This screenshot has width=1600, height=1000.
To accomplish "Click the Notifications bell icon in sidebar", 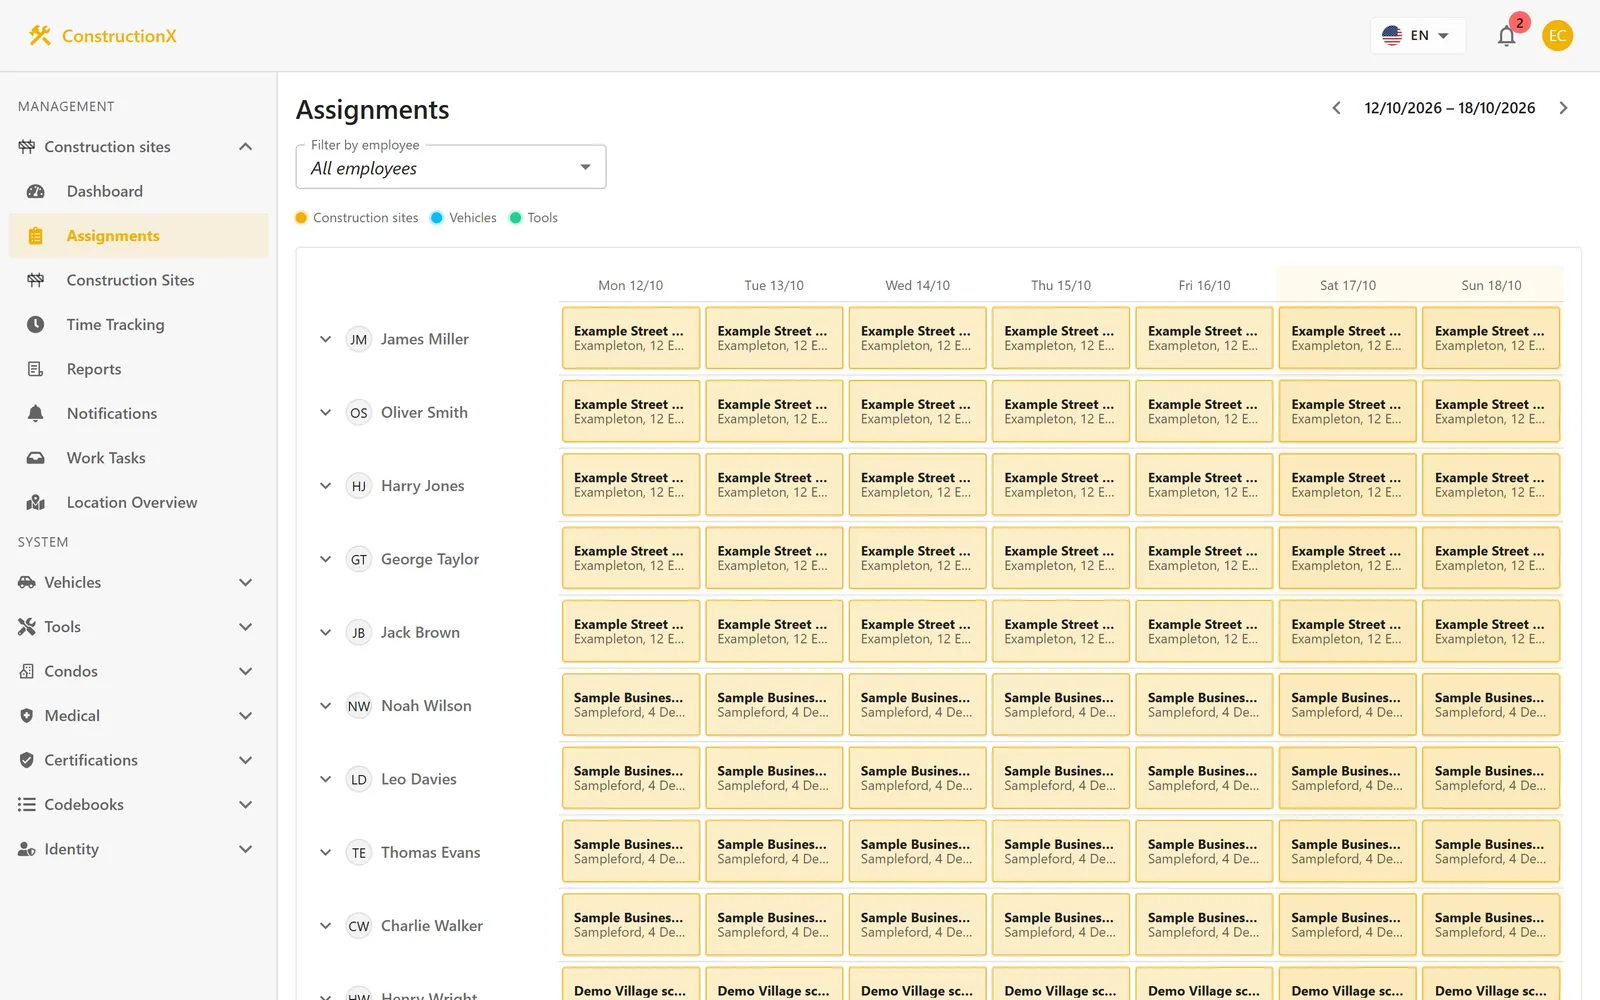I will (x=36, y=413).
